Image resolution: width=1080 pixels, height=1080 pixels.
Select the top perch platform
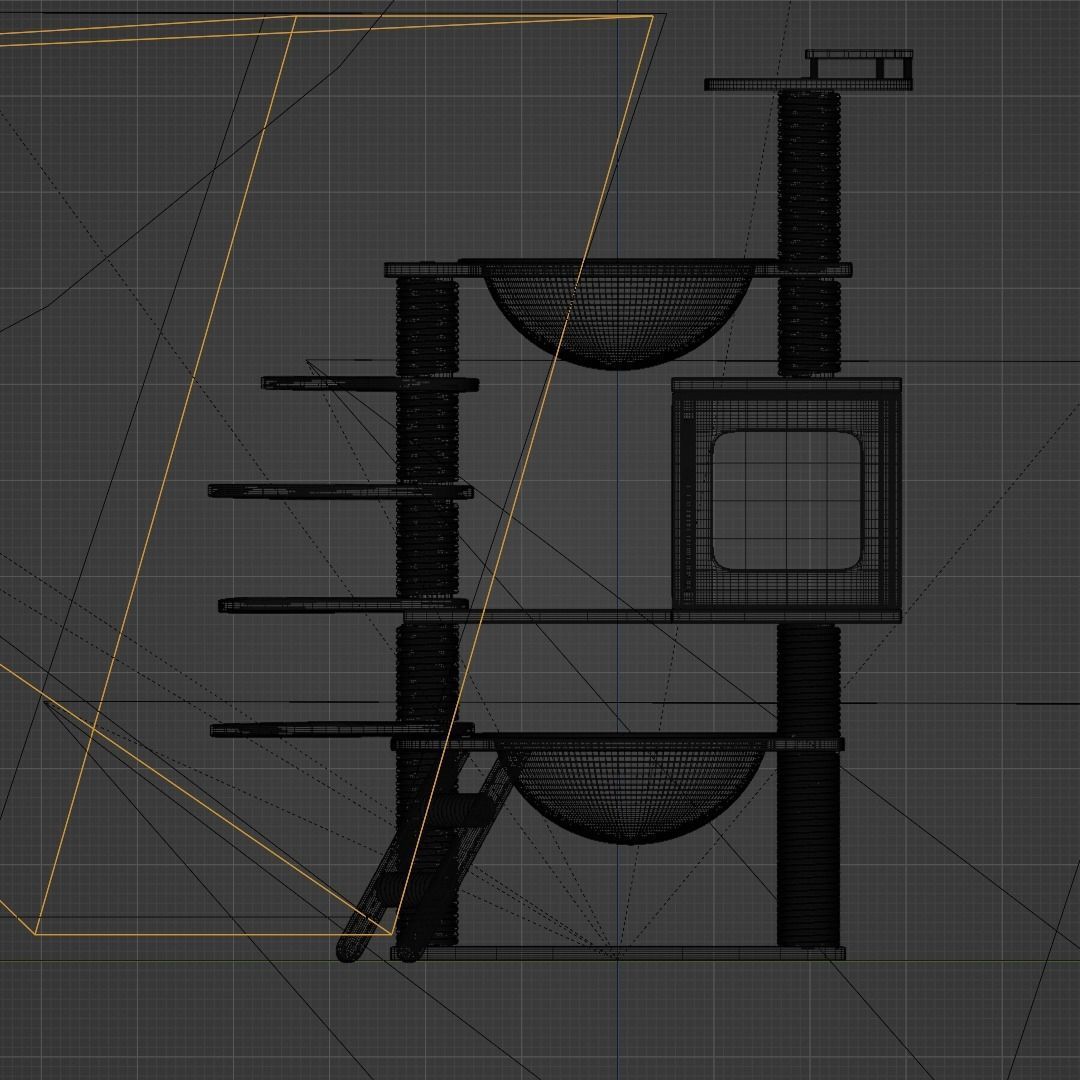click(x=808, y=85)
